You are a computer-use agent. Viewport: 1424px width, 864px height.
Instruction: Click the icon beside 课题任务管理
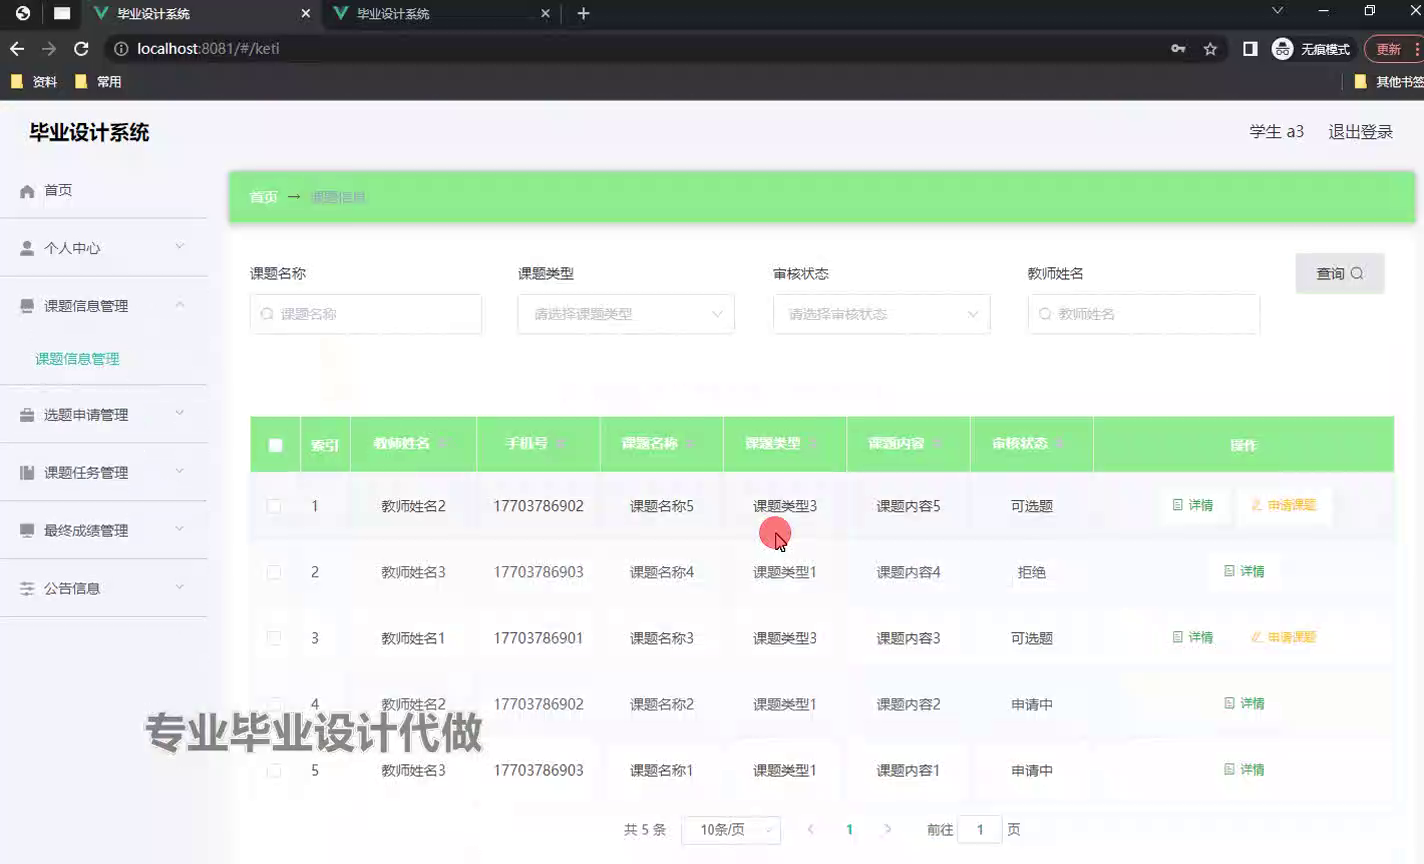click(x=27, y=473)
